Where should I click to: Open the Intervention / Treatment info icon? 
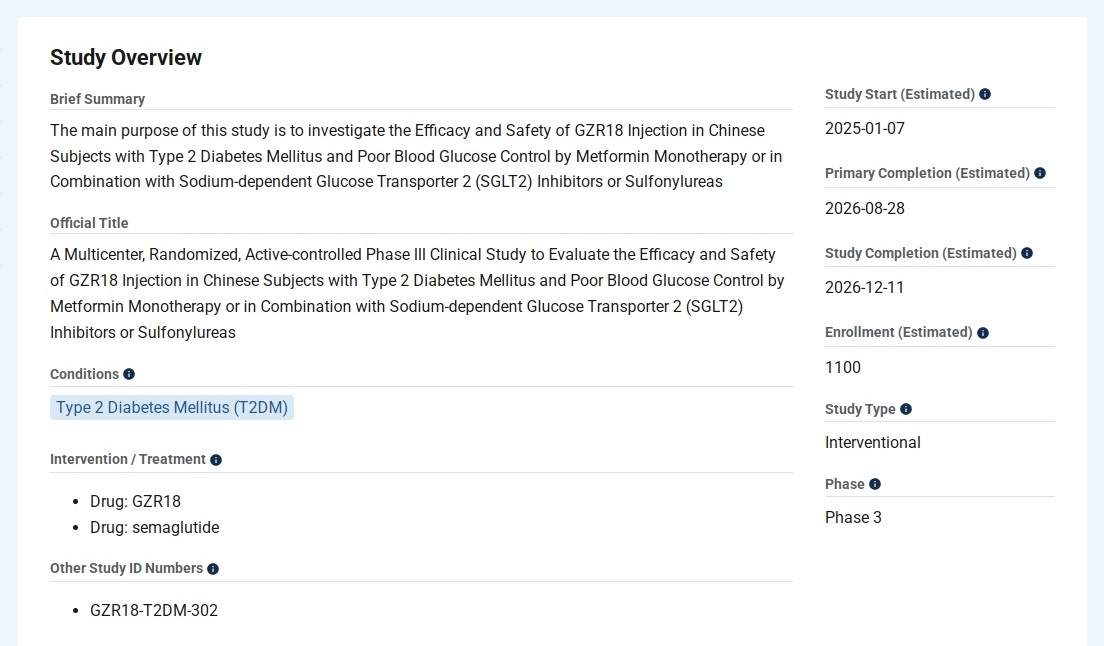point(216,460)
